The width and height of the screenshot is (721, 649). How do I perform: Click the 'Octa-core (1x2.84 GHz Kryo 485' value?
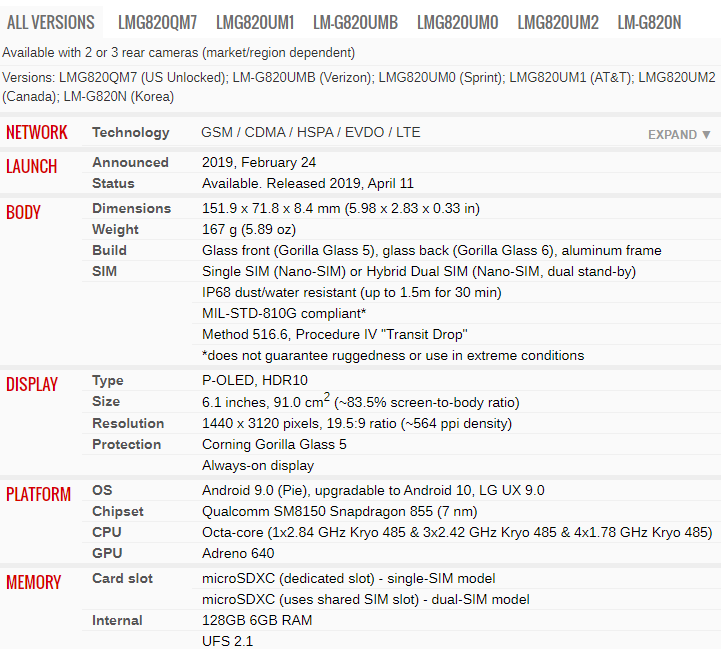point(457,533)
